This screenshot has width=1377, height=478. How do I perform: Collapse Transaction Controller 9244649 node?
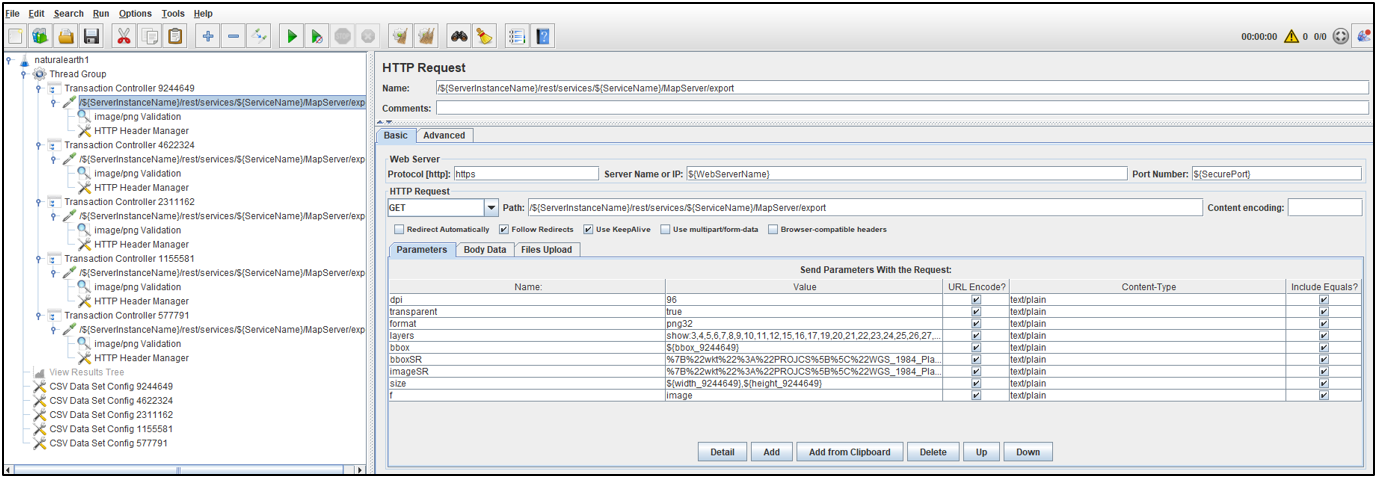[39, 88]
